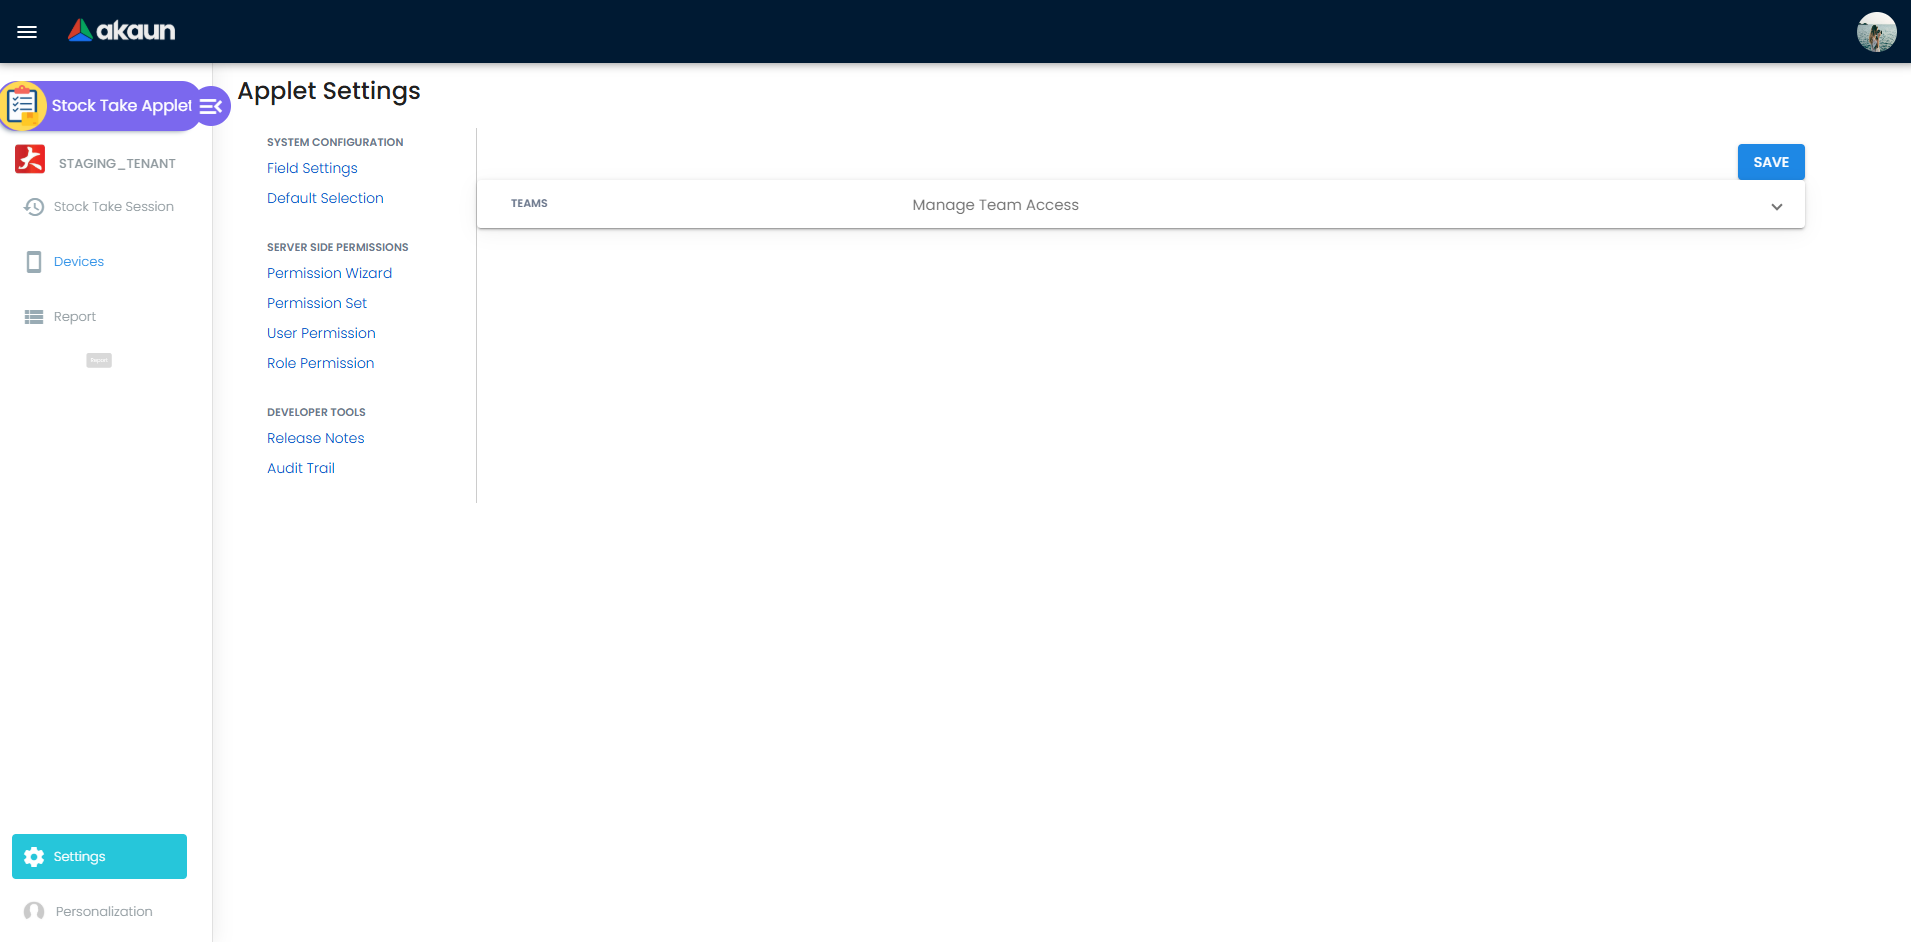Open Role Permission settings
Image resolution: width=1911 pixels, height=942 pixels.
320,363
